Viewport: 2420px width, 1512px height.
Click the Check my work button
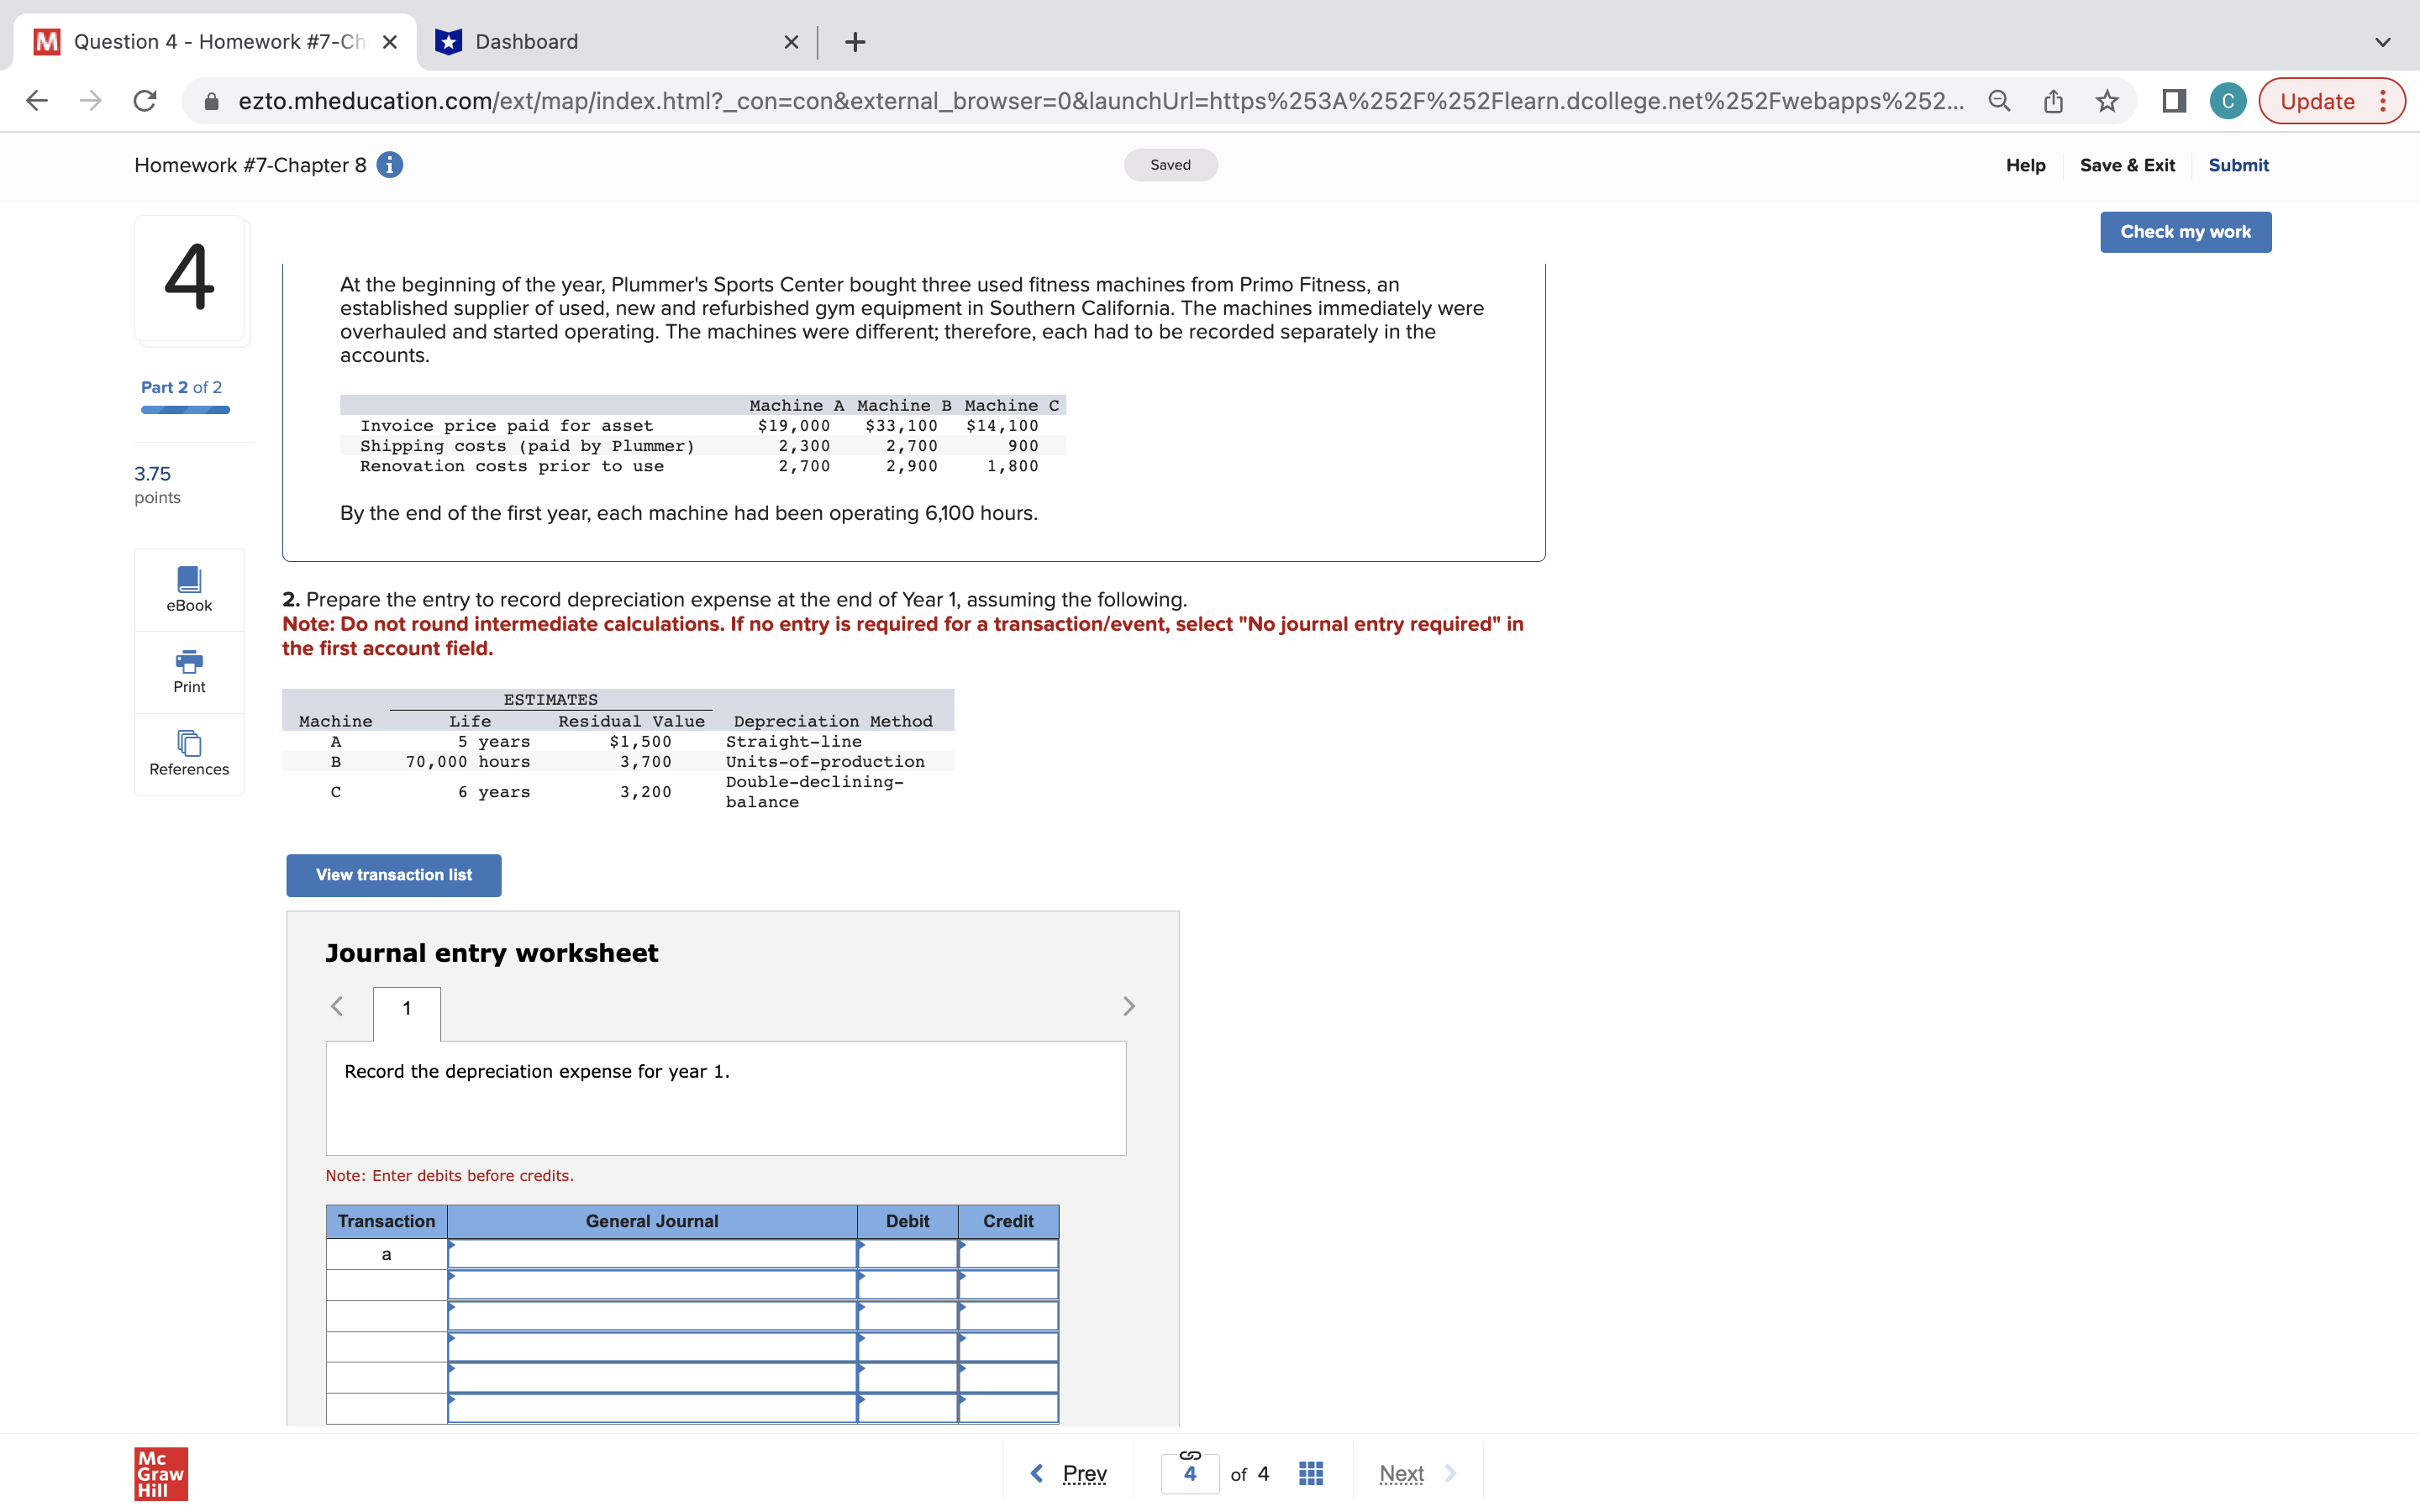2185,231
